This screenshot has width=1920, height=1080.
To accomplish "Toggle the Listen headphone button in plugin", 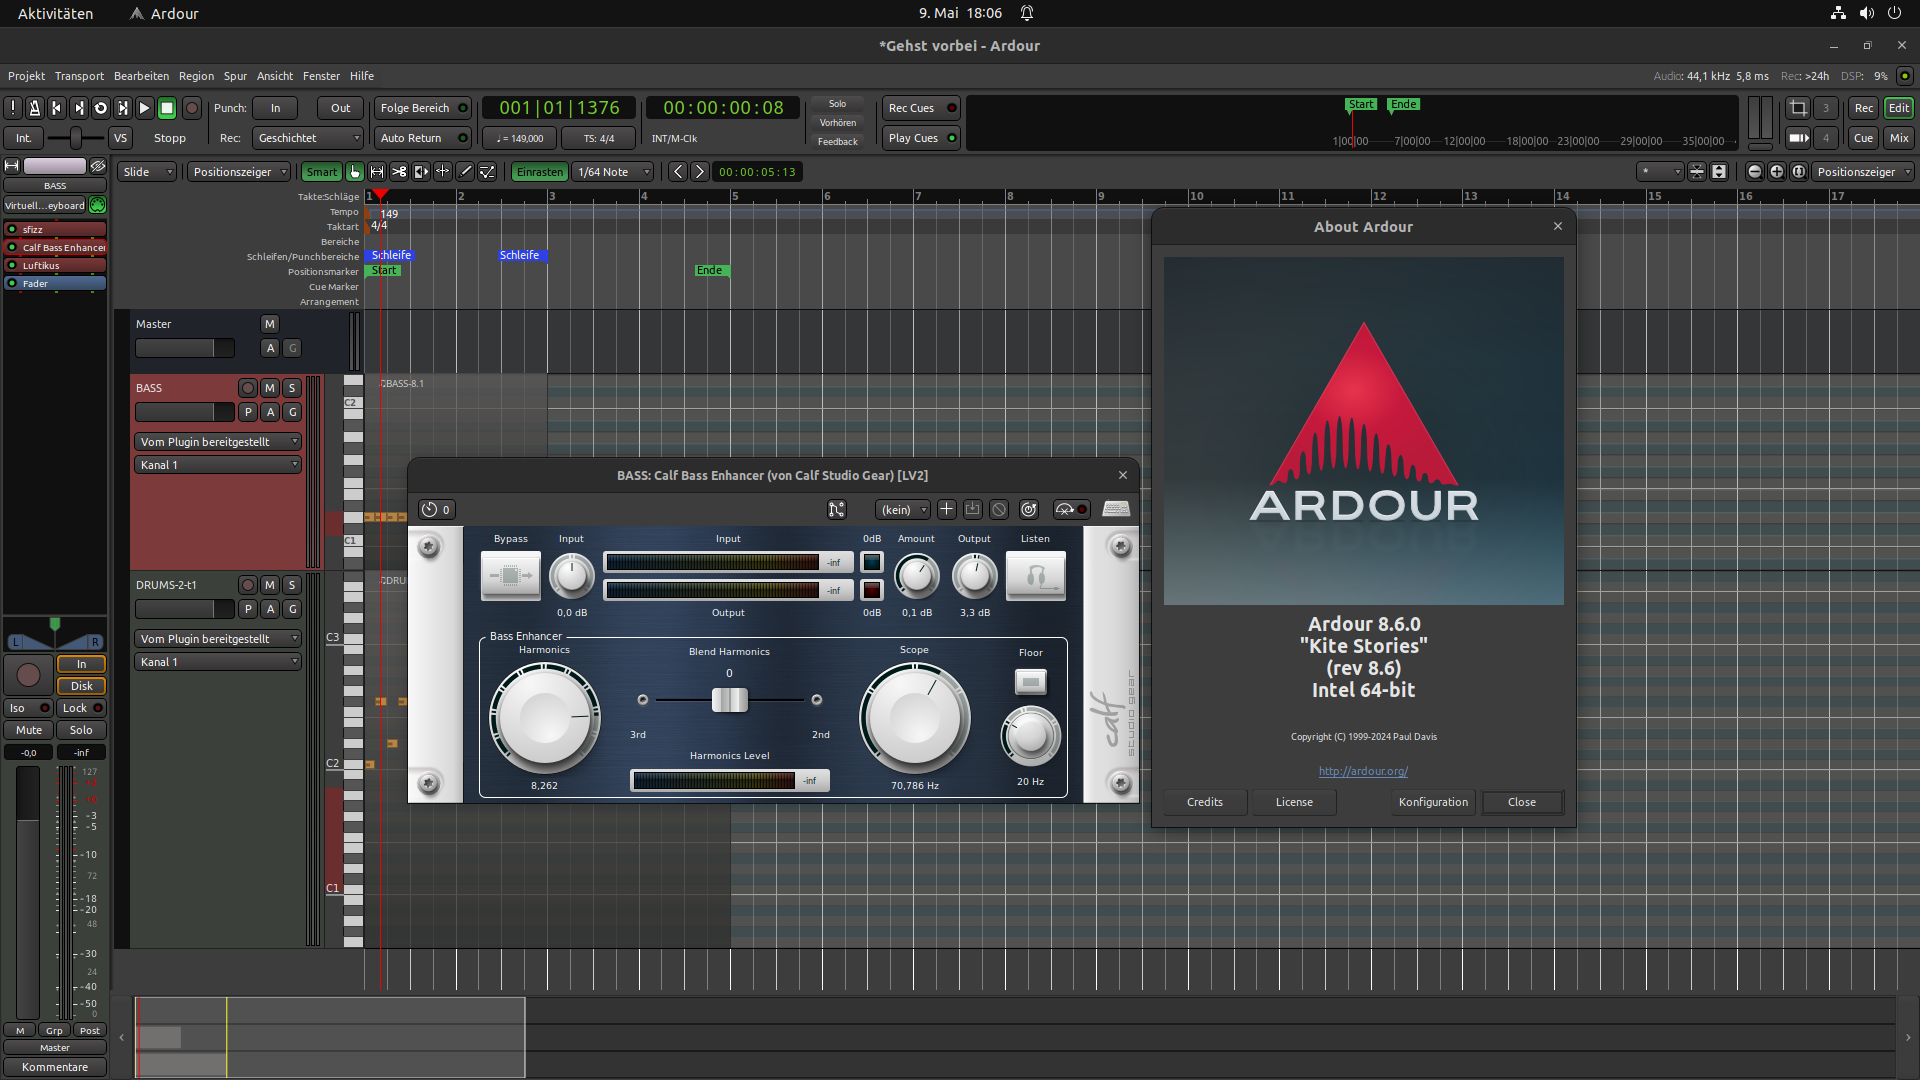I will [x=1035, y=576].
